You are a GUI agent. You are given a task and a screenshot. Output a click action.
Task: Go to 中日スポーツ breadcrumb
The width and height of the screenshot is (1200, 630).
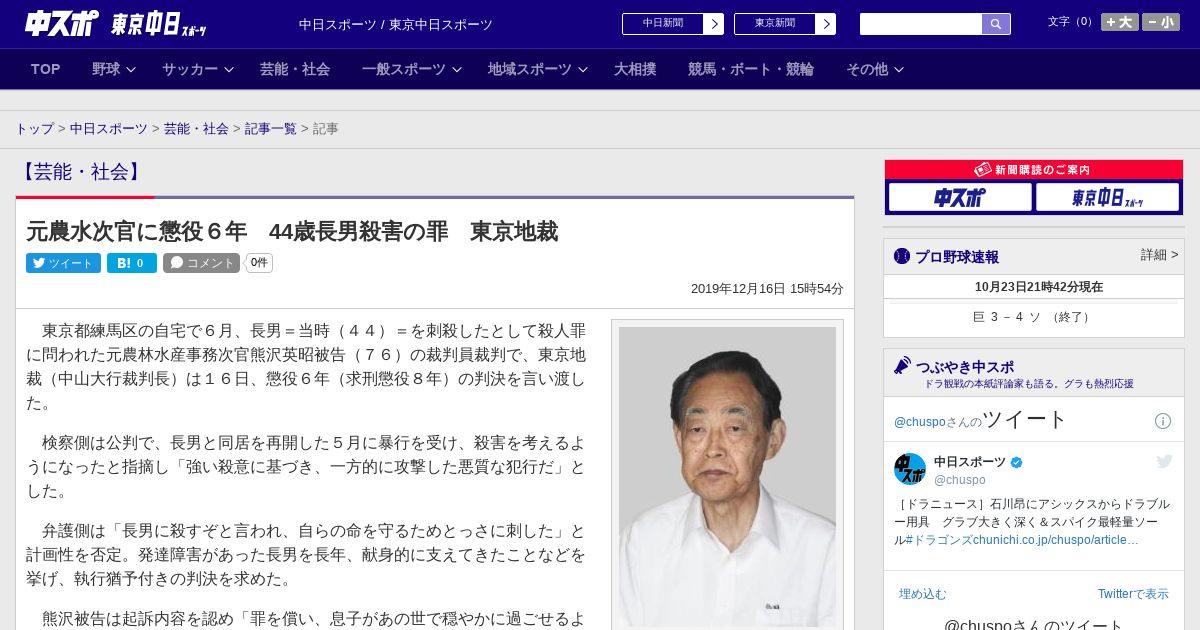point(108,129)
